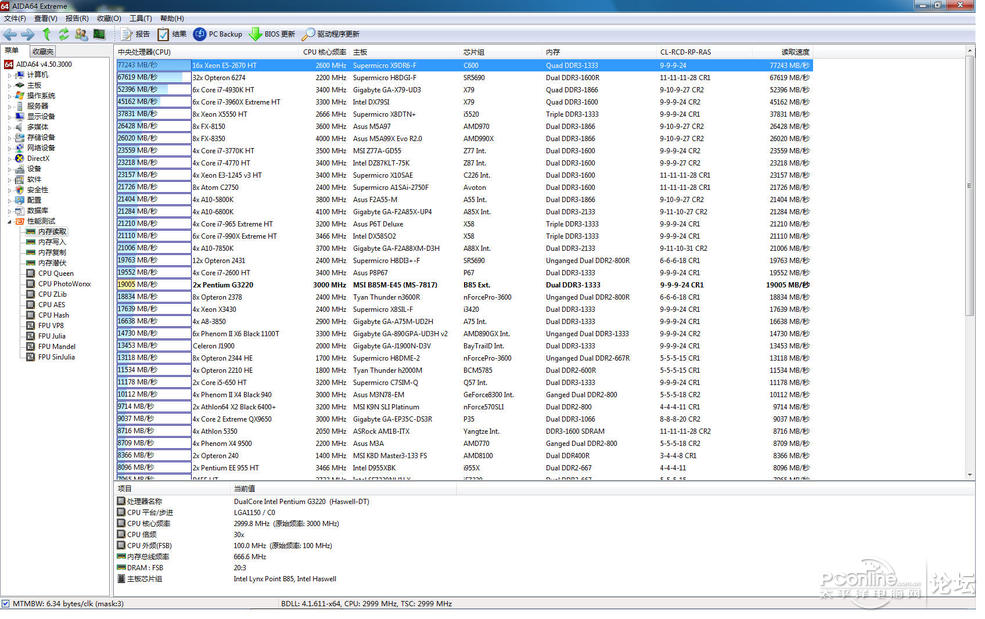The width and height of the screenshot is (985, 619).
Task: Expand the 存储设备 tree node arrow
Action: point(9,137)
